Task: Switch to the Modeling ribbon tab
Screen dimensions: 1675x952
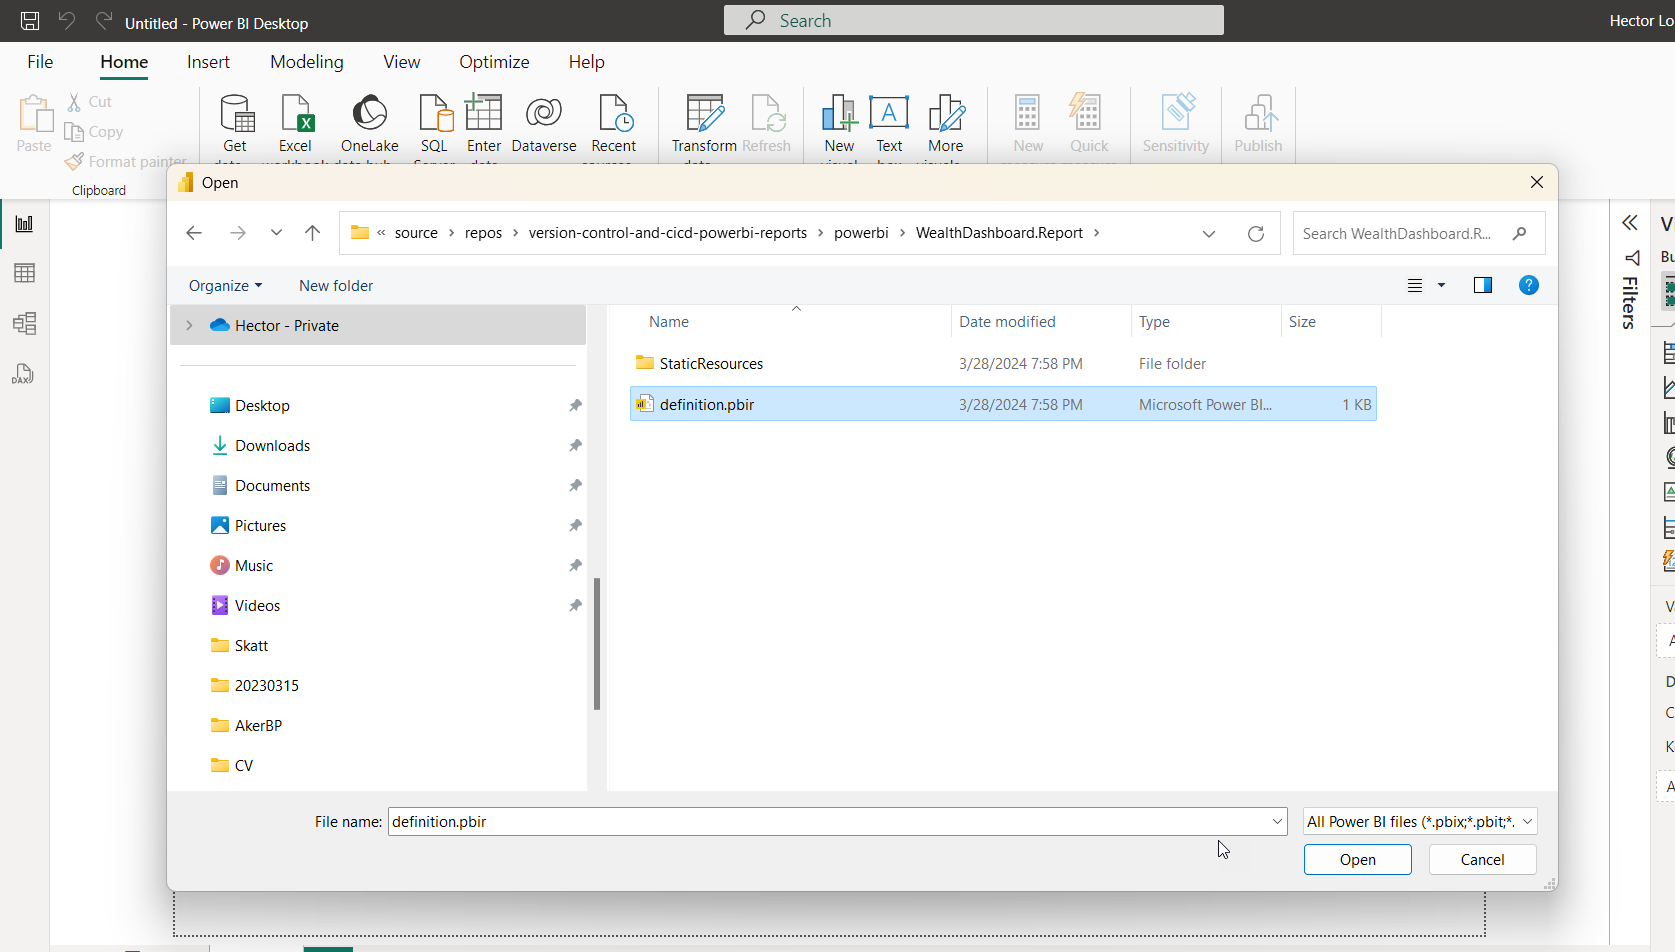Action: [306, 61]
